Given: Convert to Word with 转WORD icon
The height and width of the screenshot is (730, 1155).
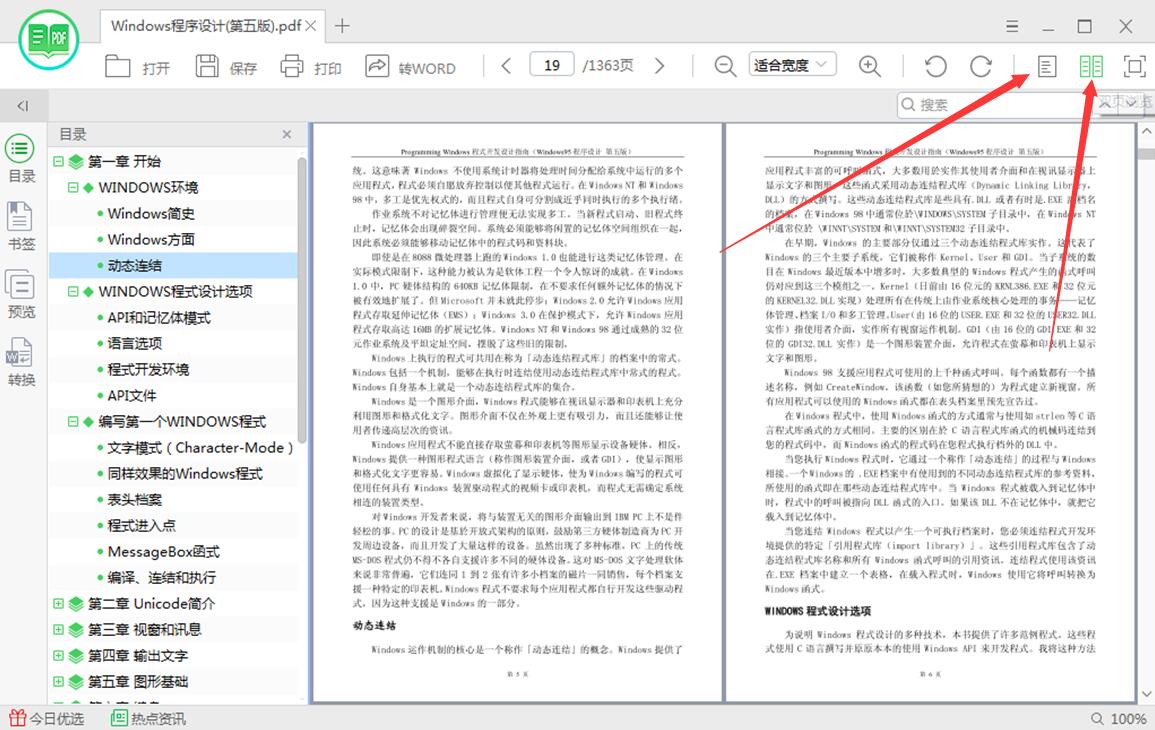Looking at the screenshot, I should point(377,66).
